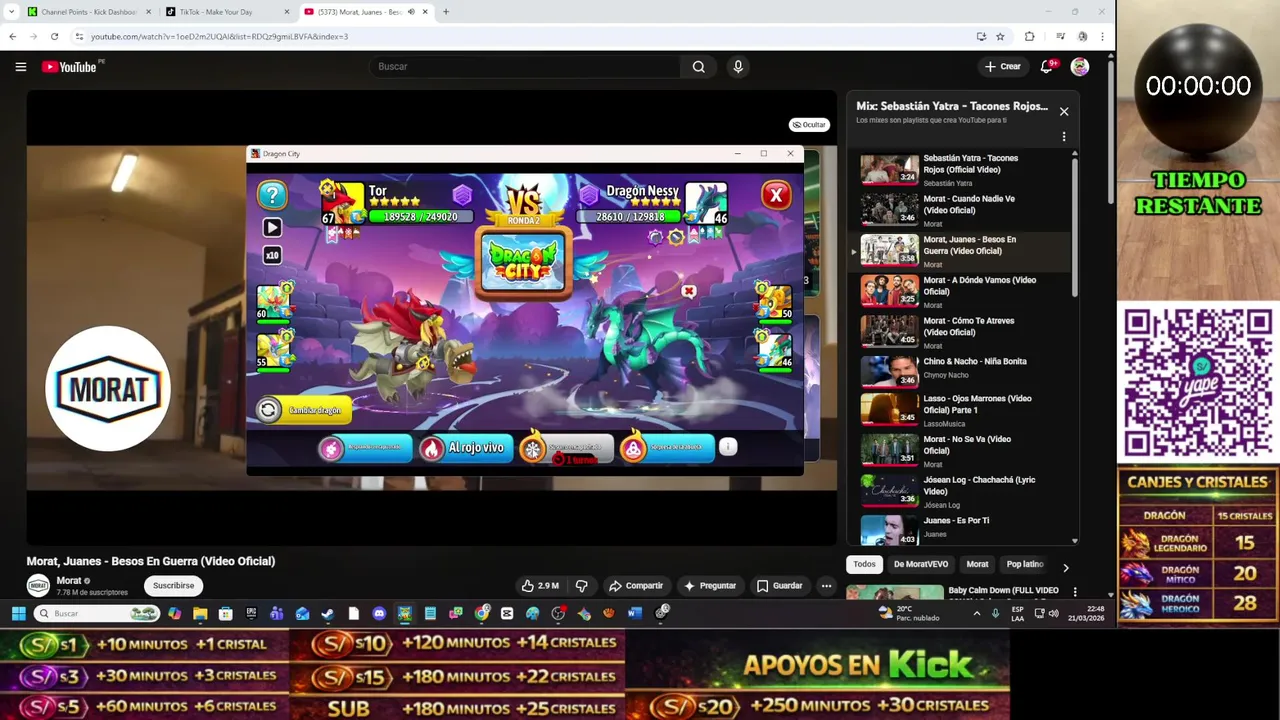Start voice search with microphone icon
Image resolution: width=1280 pixels, height=720 pixels.
click(738, 67)
